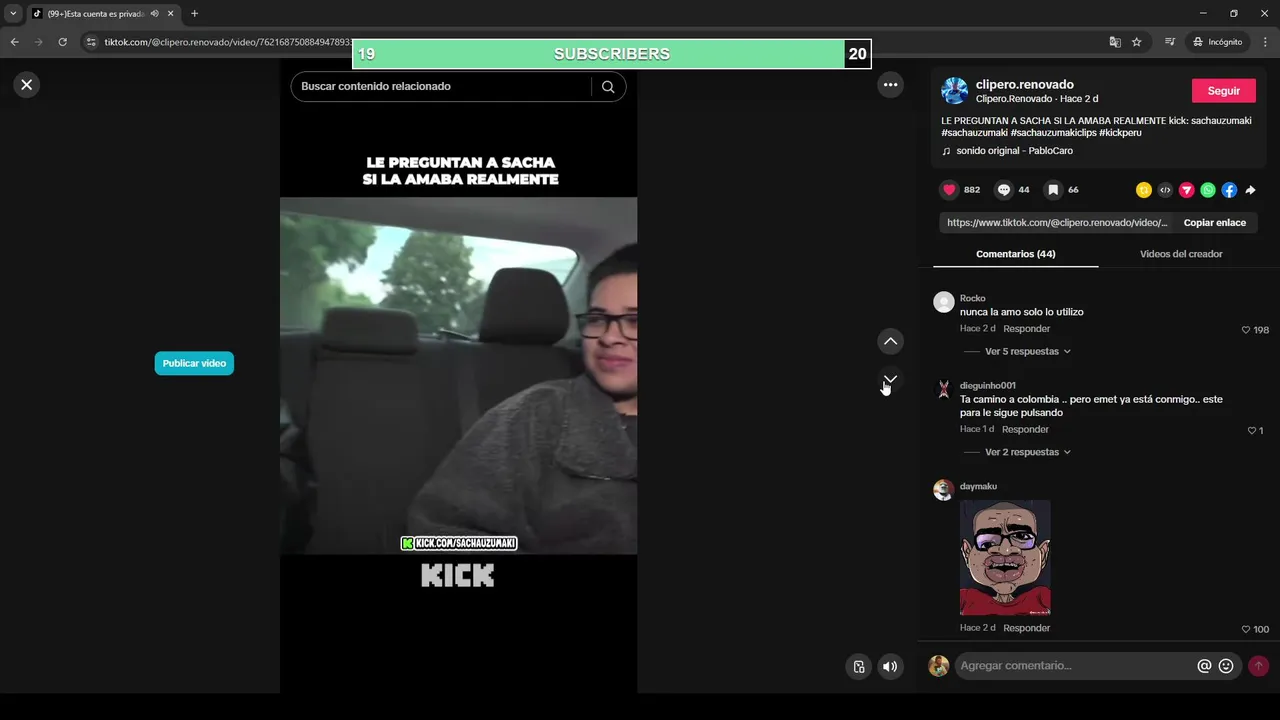Expand Ver 5 respuestas replies
The width and height of the screenshot is (1280, 720).
pyautogui.click(x=1028, y=352)
